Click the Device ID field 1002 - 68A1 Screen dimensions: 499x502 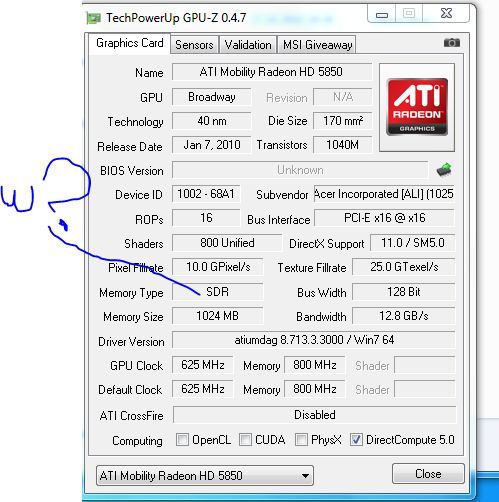click(206, 194)
